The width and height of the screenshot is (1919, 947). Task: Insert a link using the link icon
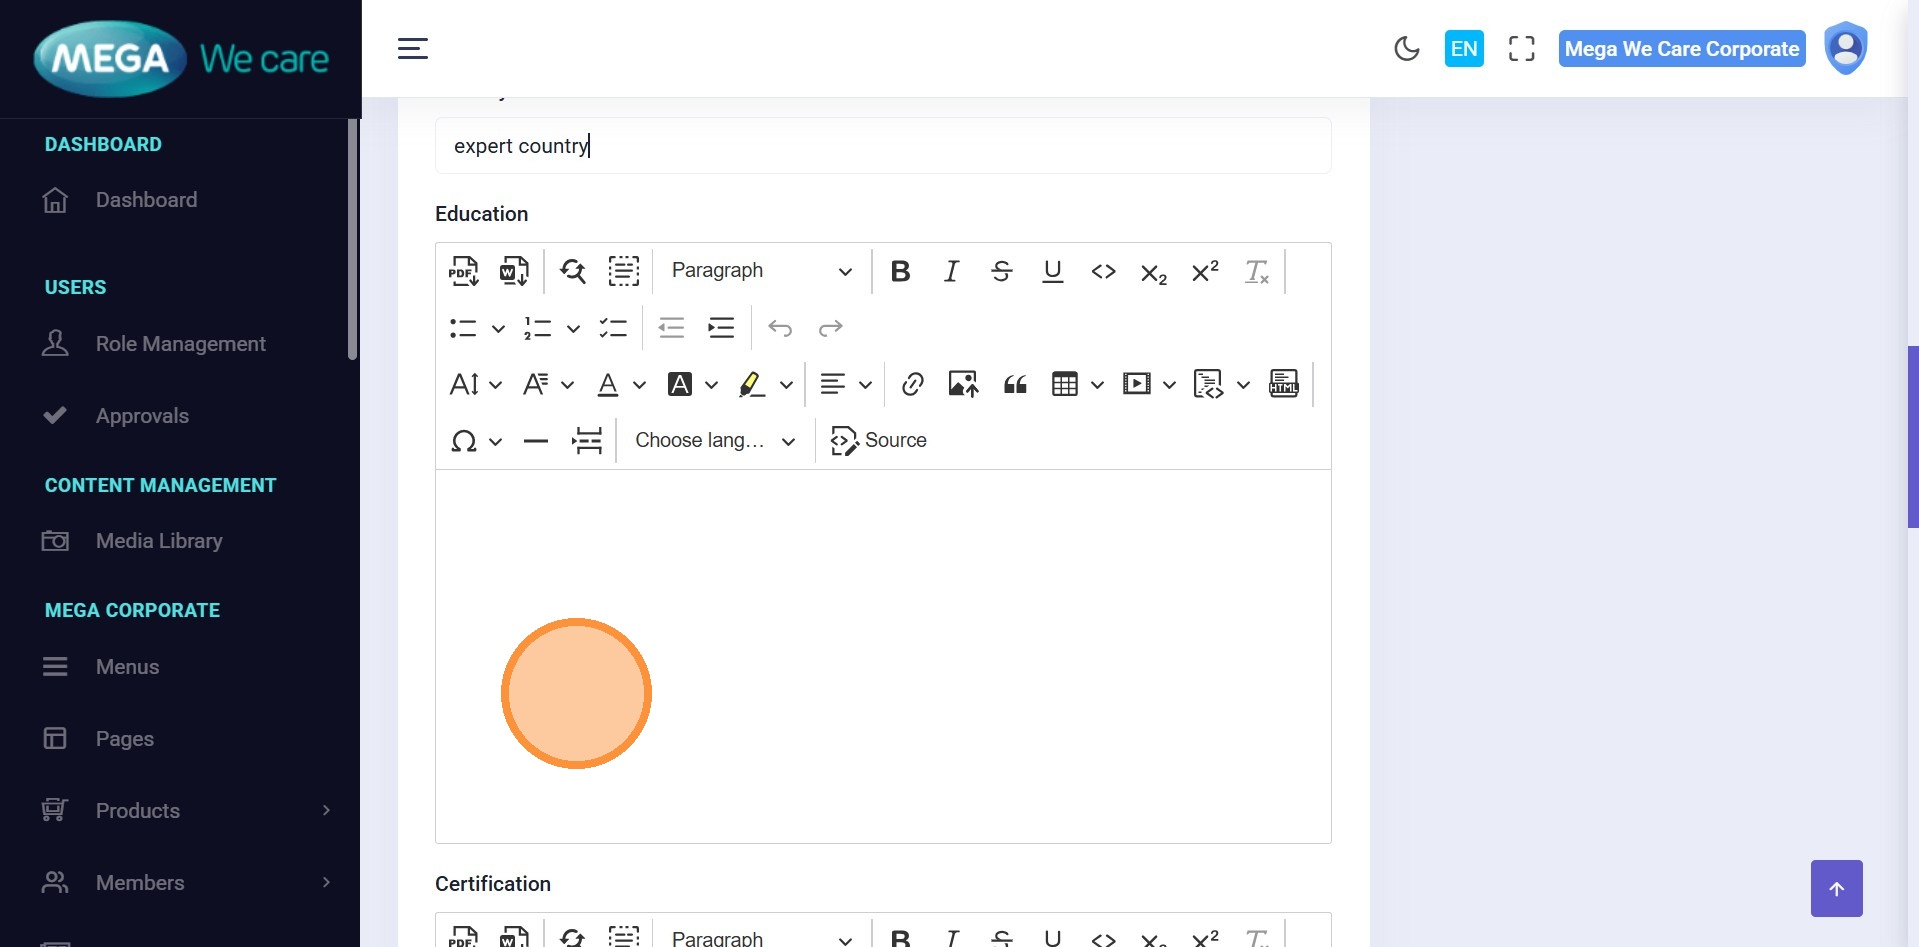tap(912, 385)
